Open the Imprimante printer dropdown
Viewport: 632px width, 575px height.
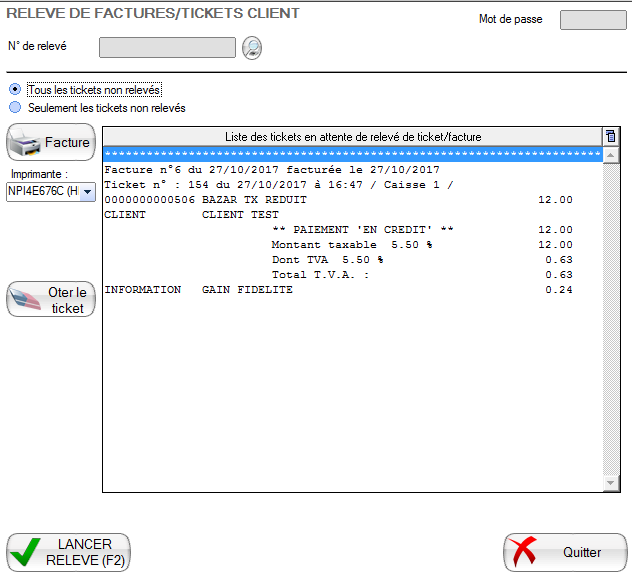pos(87,192)
